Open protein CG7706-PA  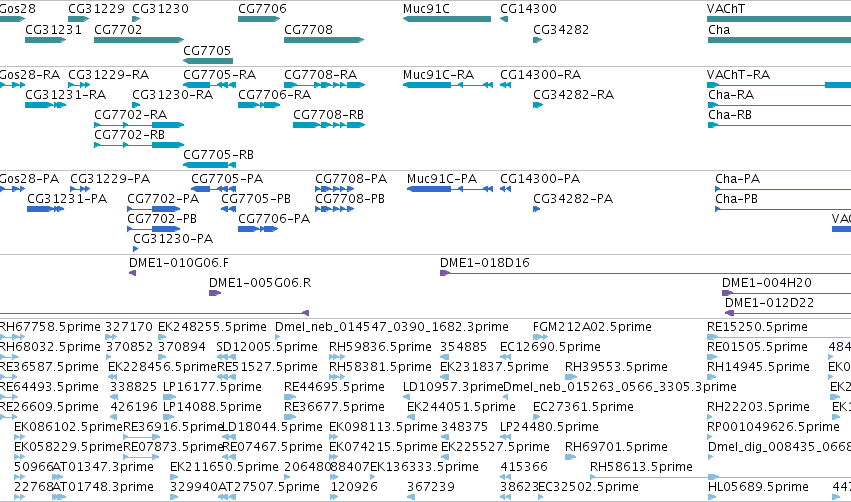click(x=258, y=229)
